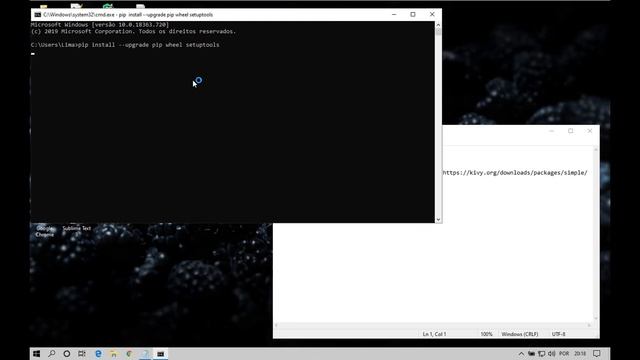This screenshot has height=360, width=640.
Task: Click Ln 1, Col 1 in Notepad status bar
Action: tap(434, 334)
